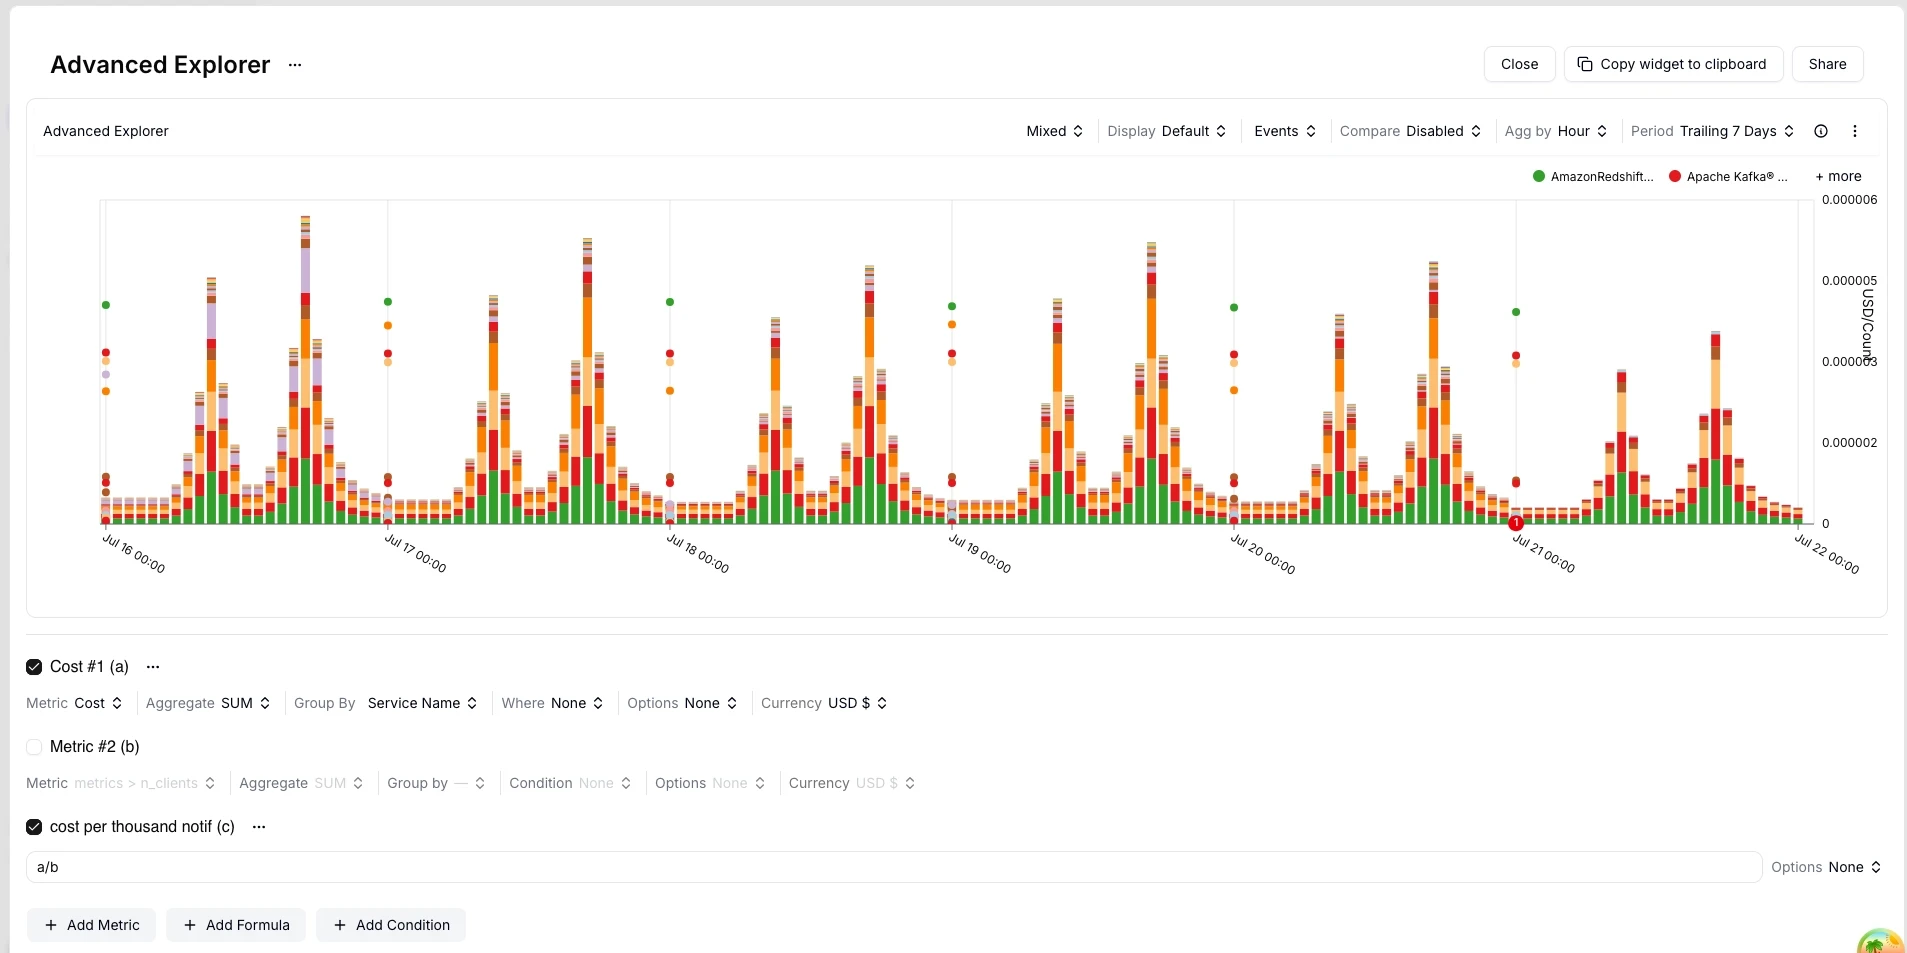
Task: Enable the Metric #2 (b) checkbox
Action: pos(34,747)
